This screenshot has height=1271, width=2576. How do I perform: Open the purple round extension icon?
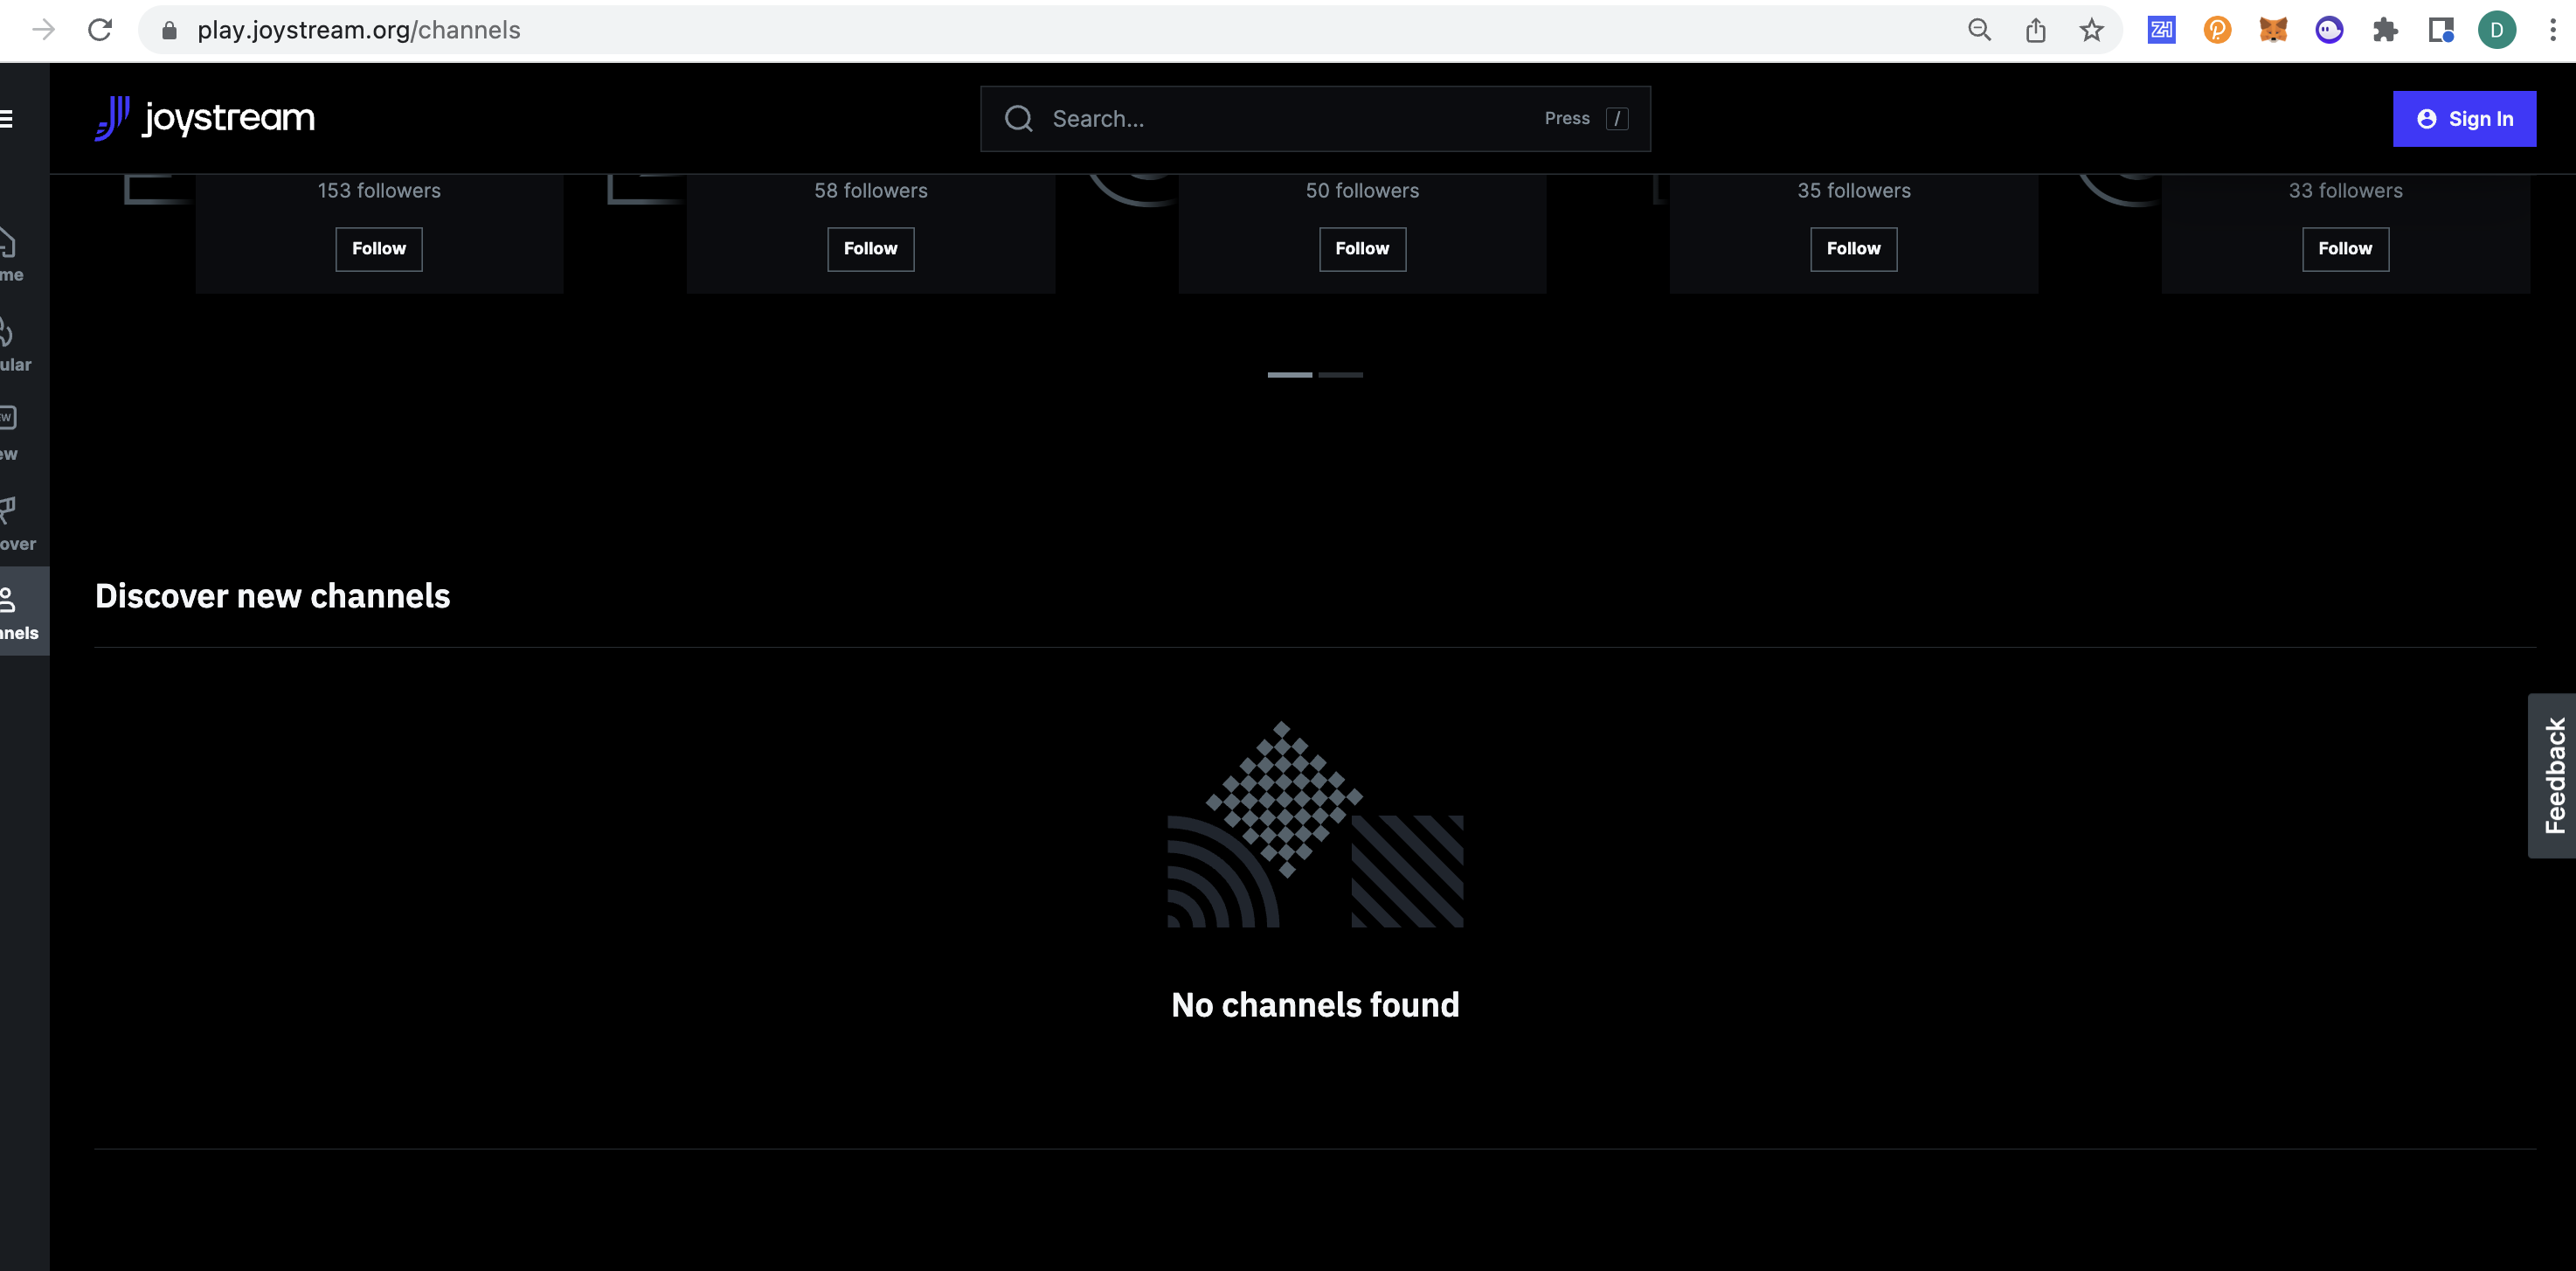[2329, 30]
